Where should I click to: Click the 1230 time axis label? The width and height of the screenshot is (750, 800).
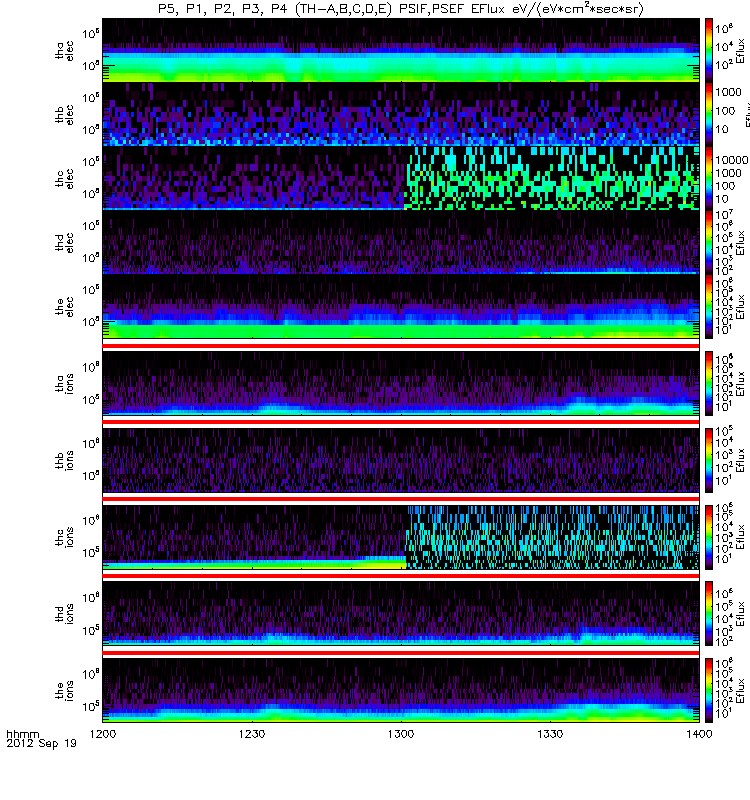point(252,734)
